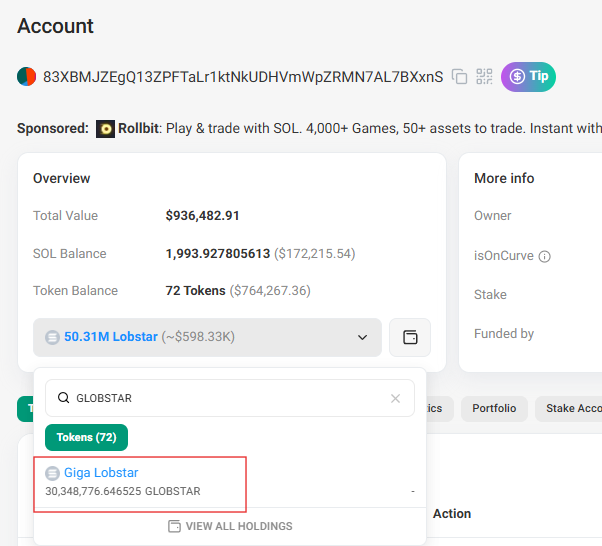
Task: Copy the account address icon
Action: pos(459,76)
